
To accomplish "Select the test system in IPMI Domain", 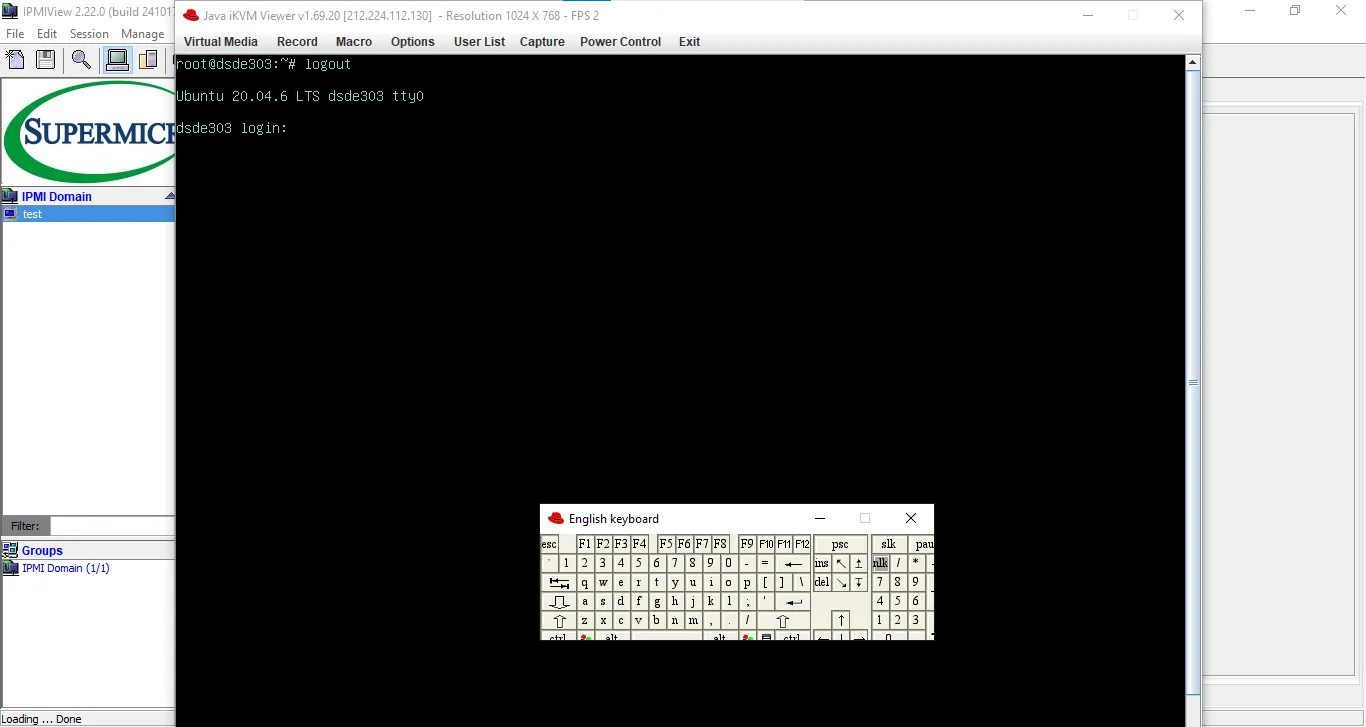I will [33, 214].
